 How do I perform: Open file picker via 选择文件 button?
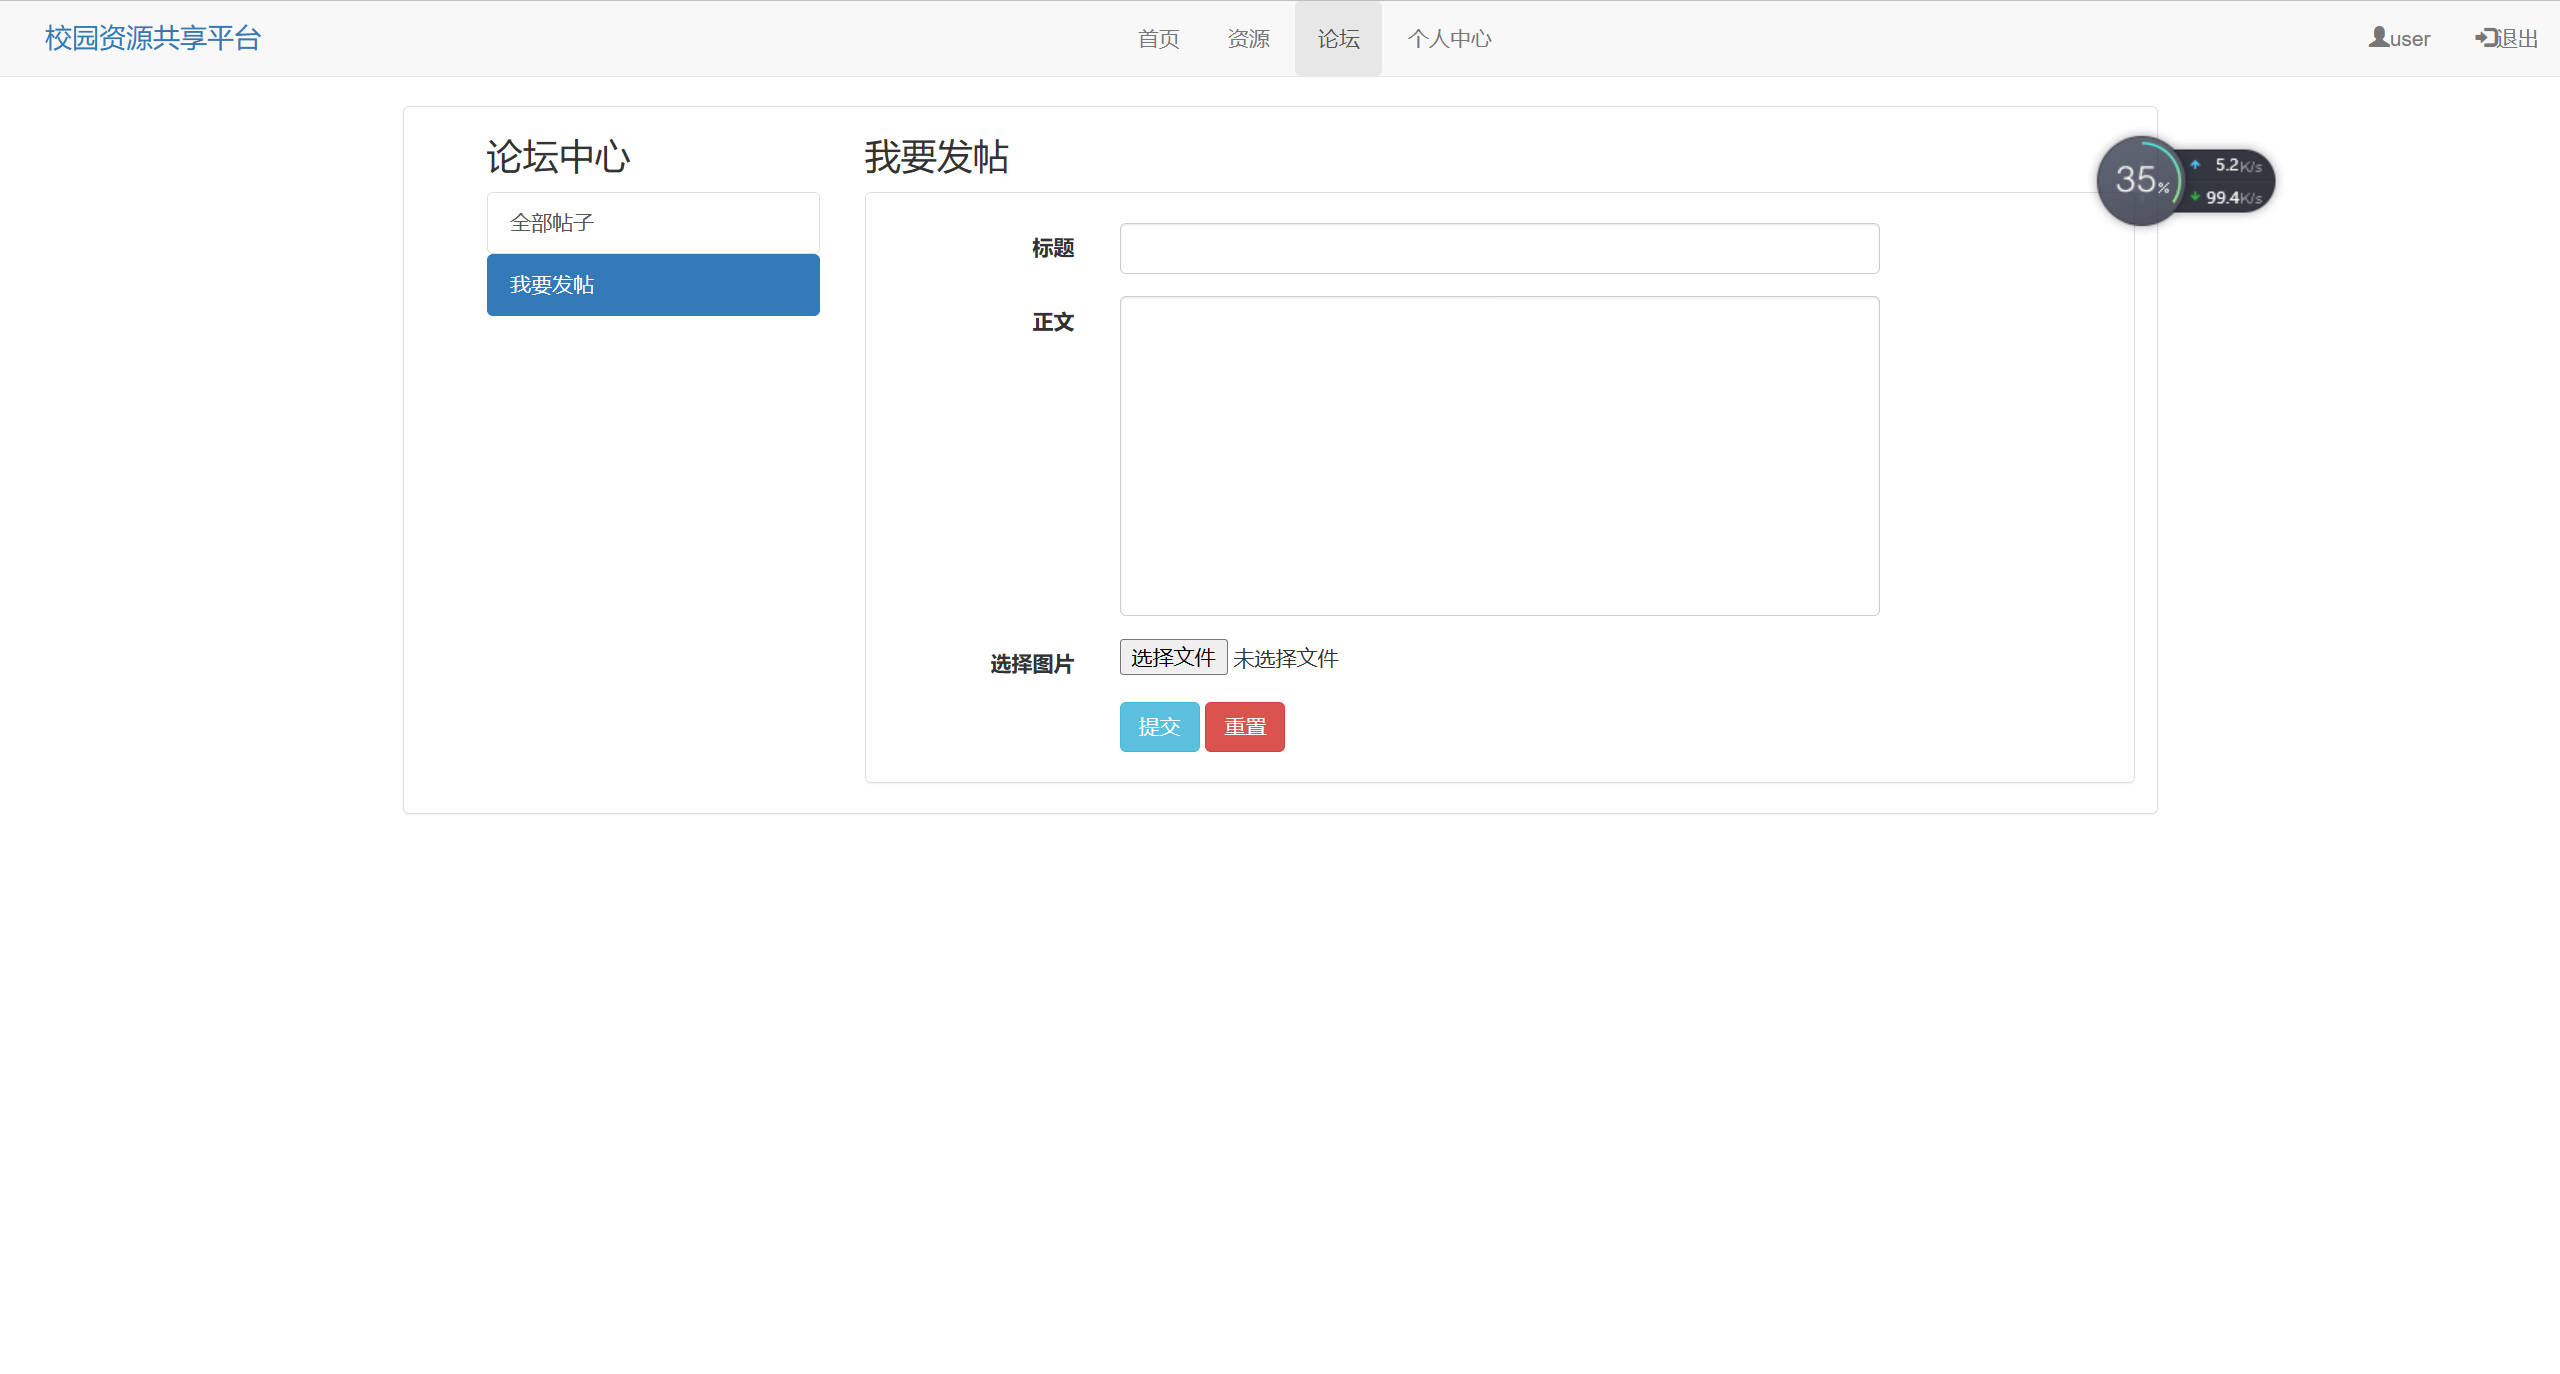[x=1172, y=657]
